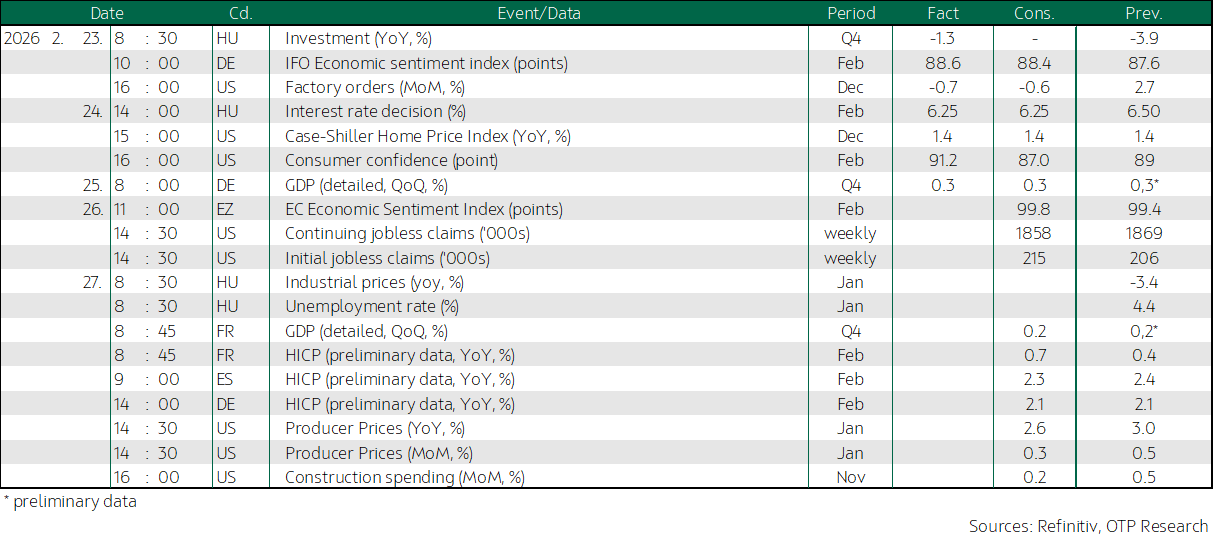Click the Cons. column header
The width and height of the screenshot is (1214, 539).
tap(1035, 13)
